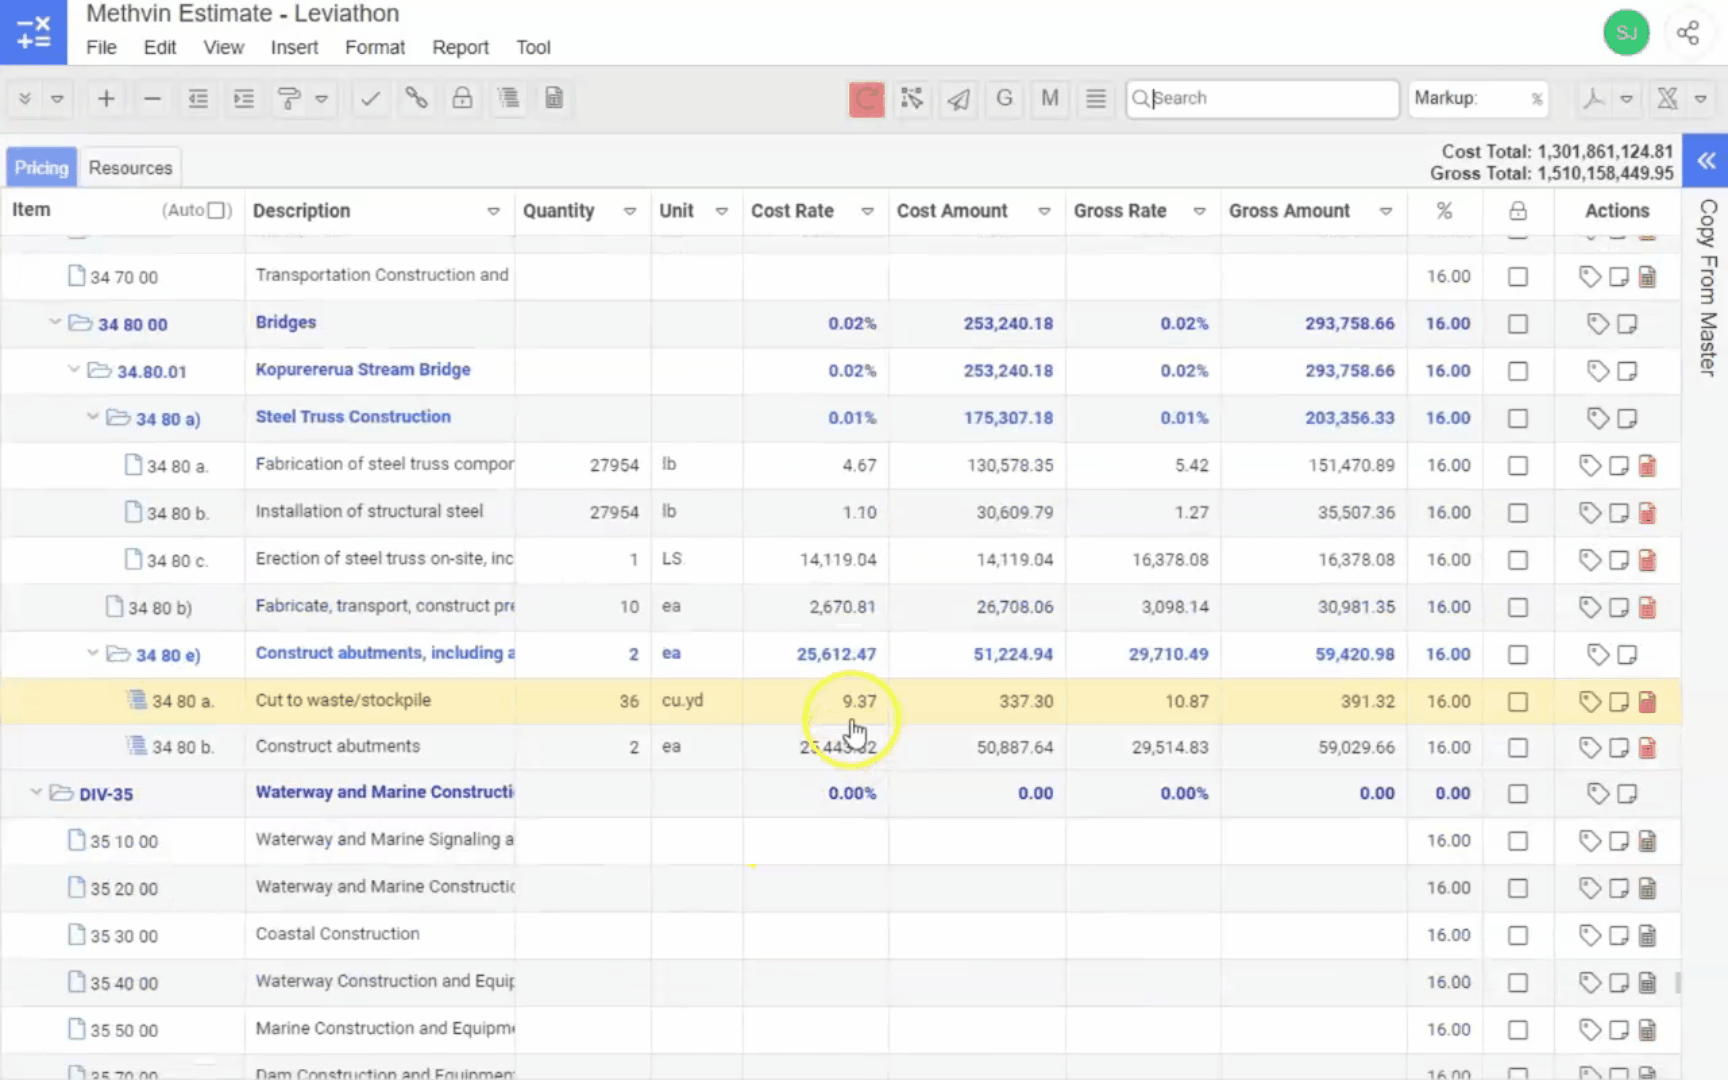Tick lock checkbox for Construct abutments 34 80 b.
Viewport: 1728px width, 1080px height.
tap(1517, 748)
